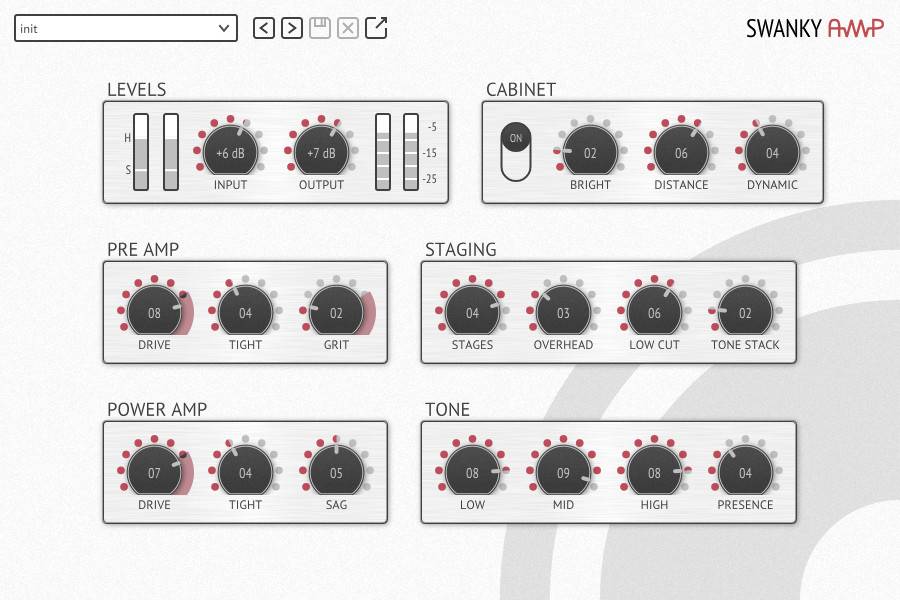Screen dimensions: 900x600
Task: Select the Tone Stack knob
Action: point(745,313)
